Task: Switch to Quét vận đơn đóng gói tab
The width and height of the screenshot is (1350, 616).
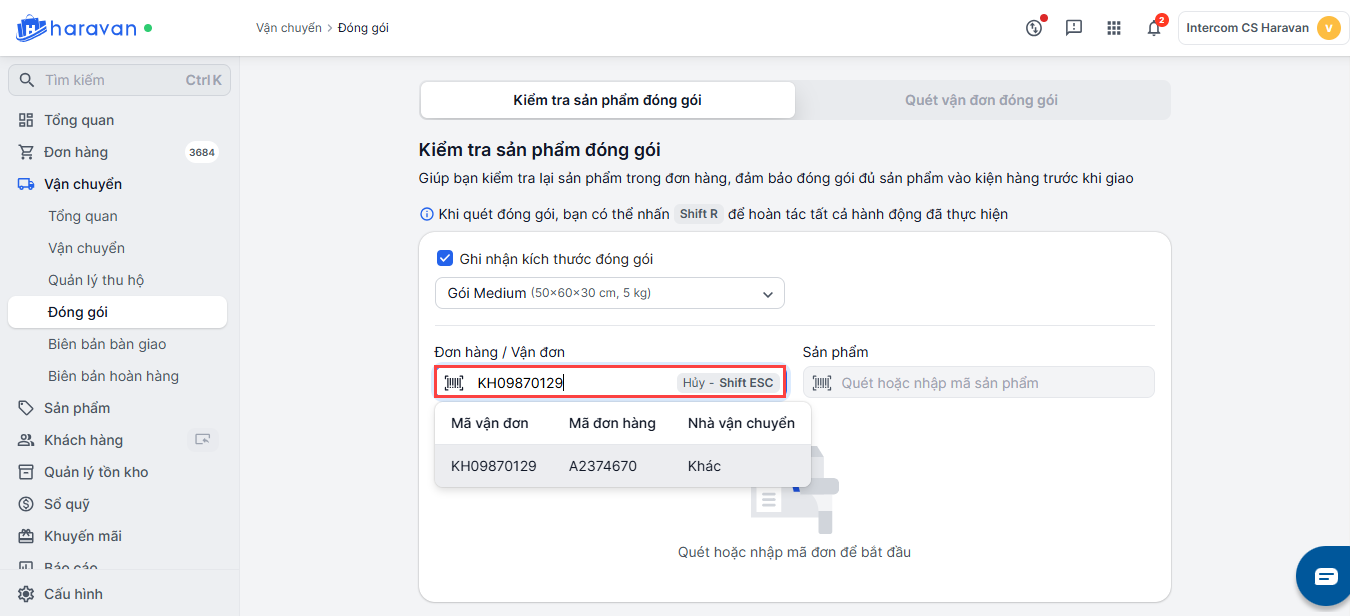Action: click(982, 100)
